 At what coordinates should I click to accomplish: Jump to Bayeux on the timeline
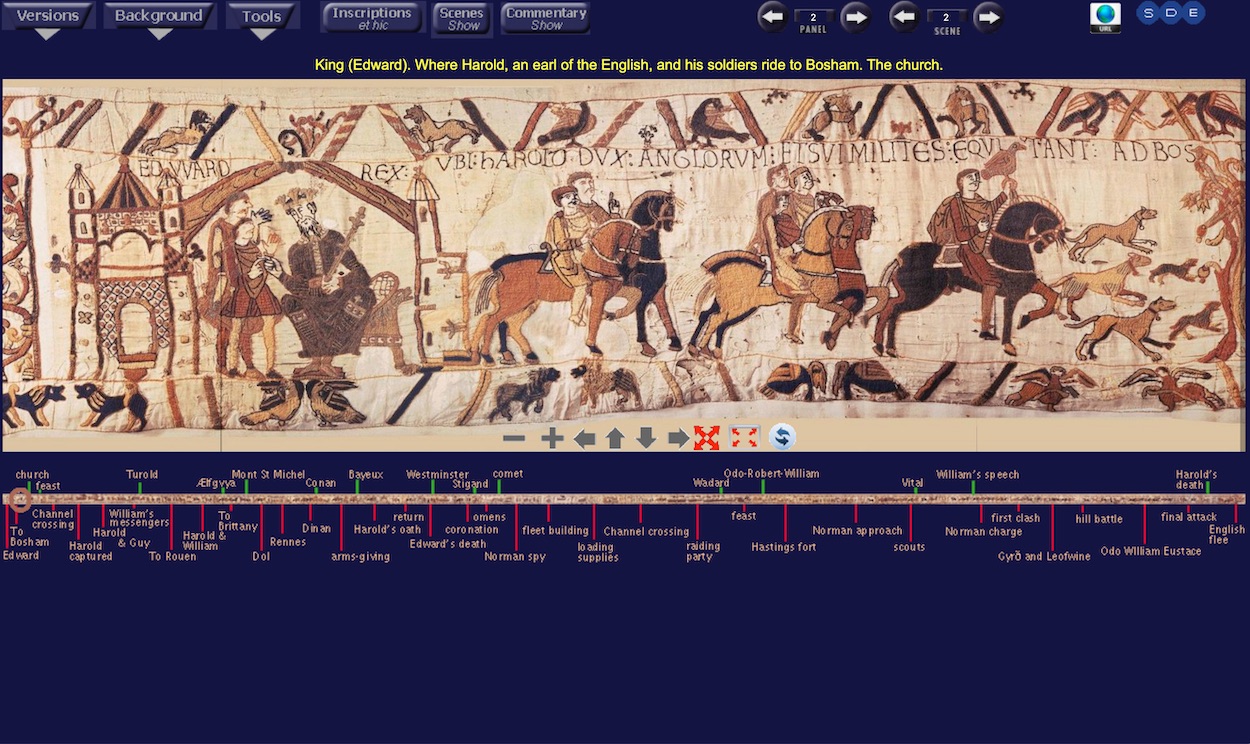tap(366, 475)
